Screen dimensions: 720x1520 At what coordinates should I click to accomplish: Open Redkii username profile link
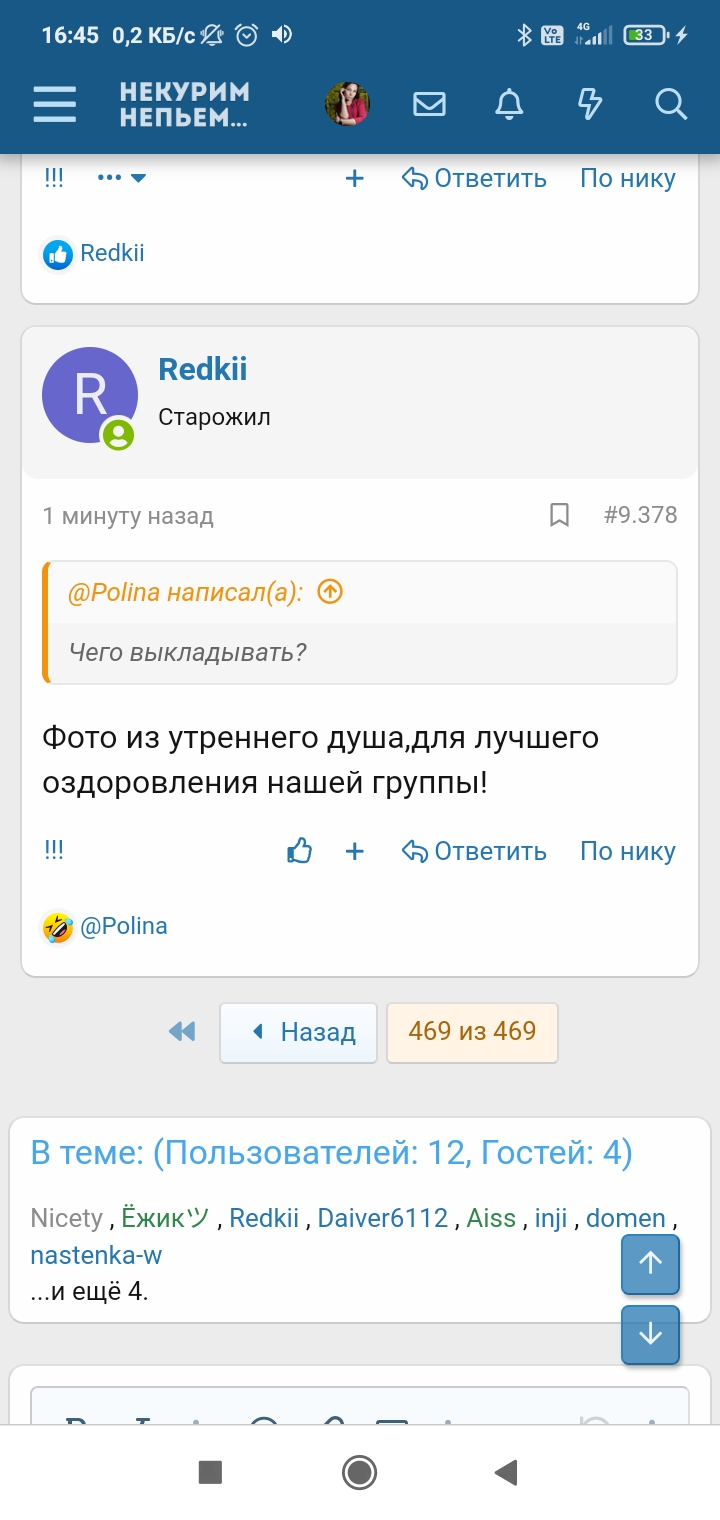click(203, 369)
